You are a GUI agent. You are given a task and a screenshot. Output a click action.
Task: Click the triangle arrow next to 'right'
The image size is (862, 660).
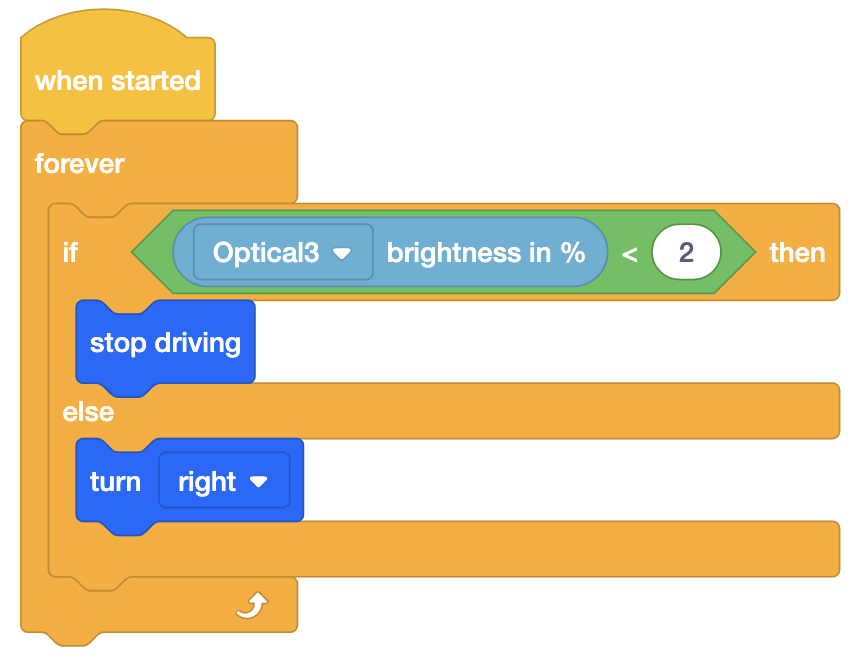(x=260, y=481)
